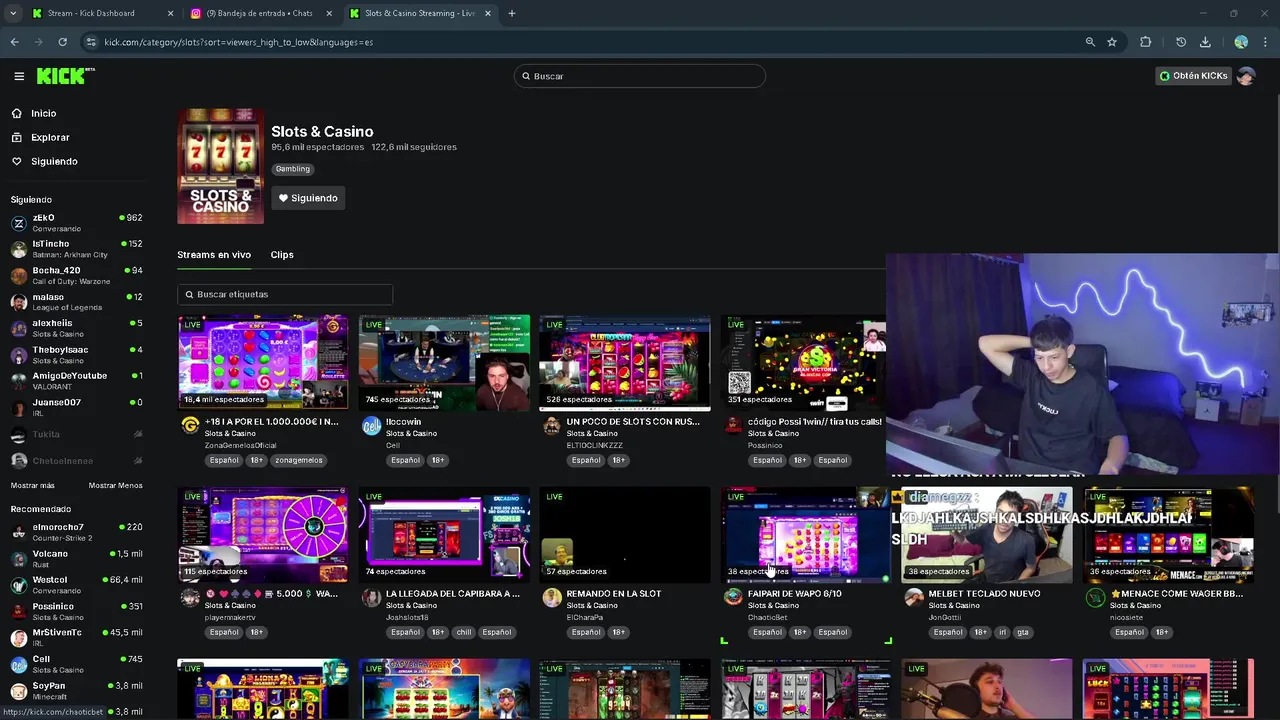
Task: Select the Gambling tag
Action: tap(293, 169)
